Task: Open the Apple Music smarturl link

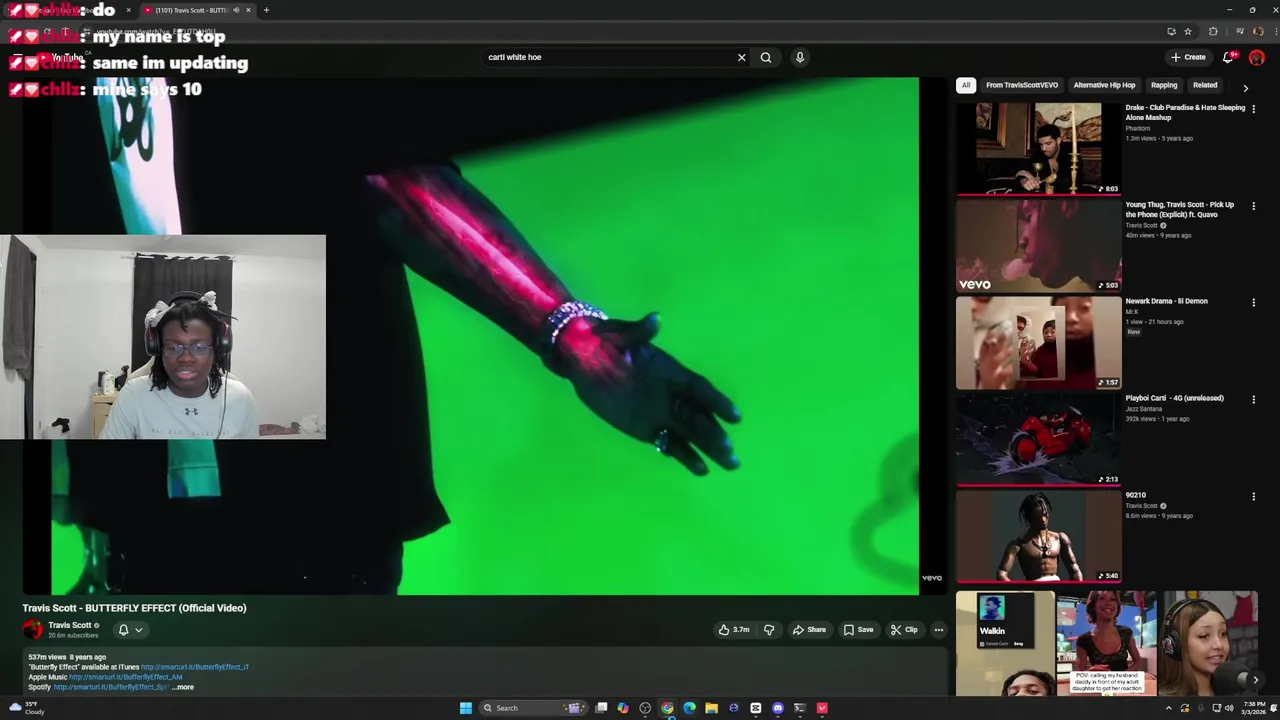Action: click(126, 677)
